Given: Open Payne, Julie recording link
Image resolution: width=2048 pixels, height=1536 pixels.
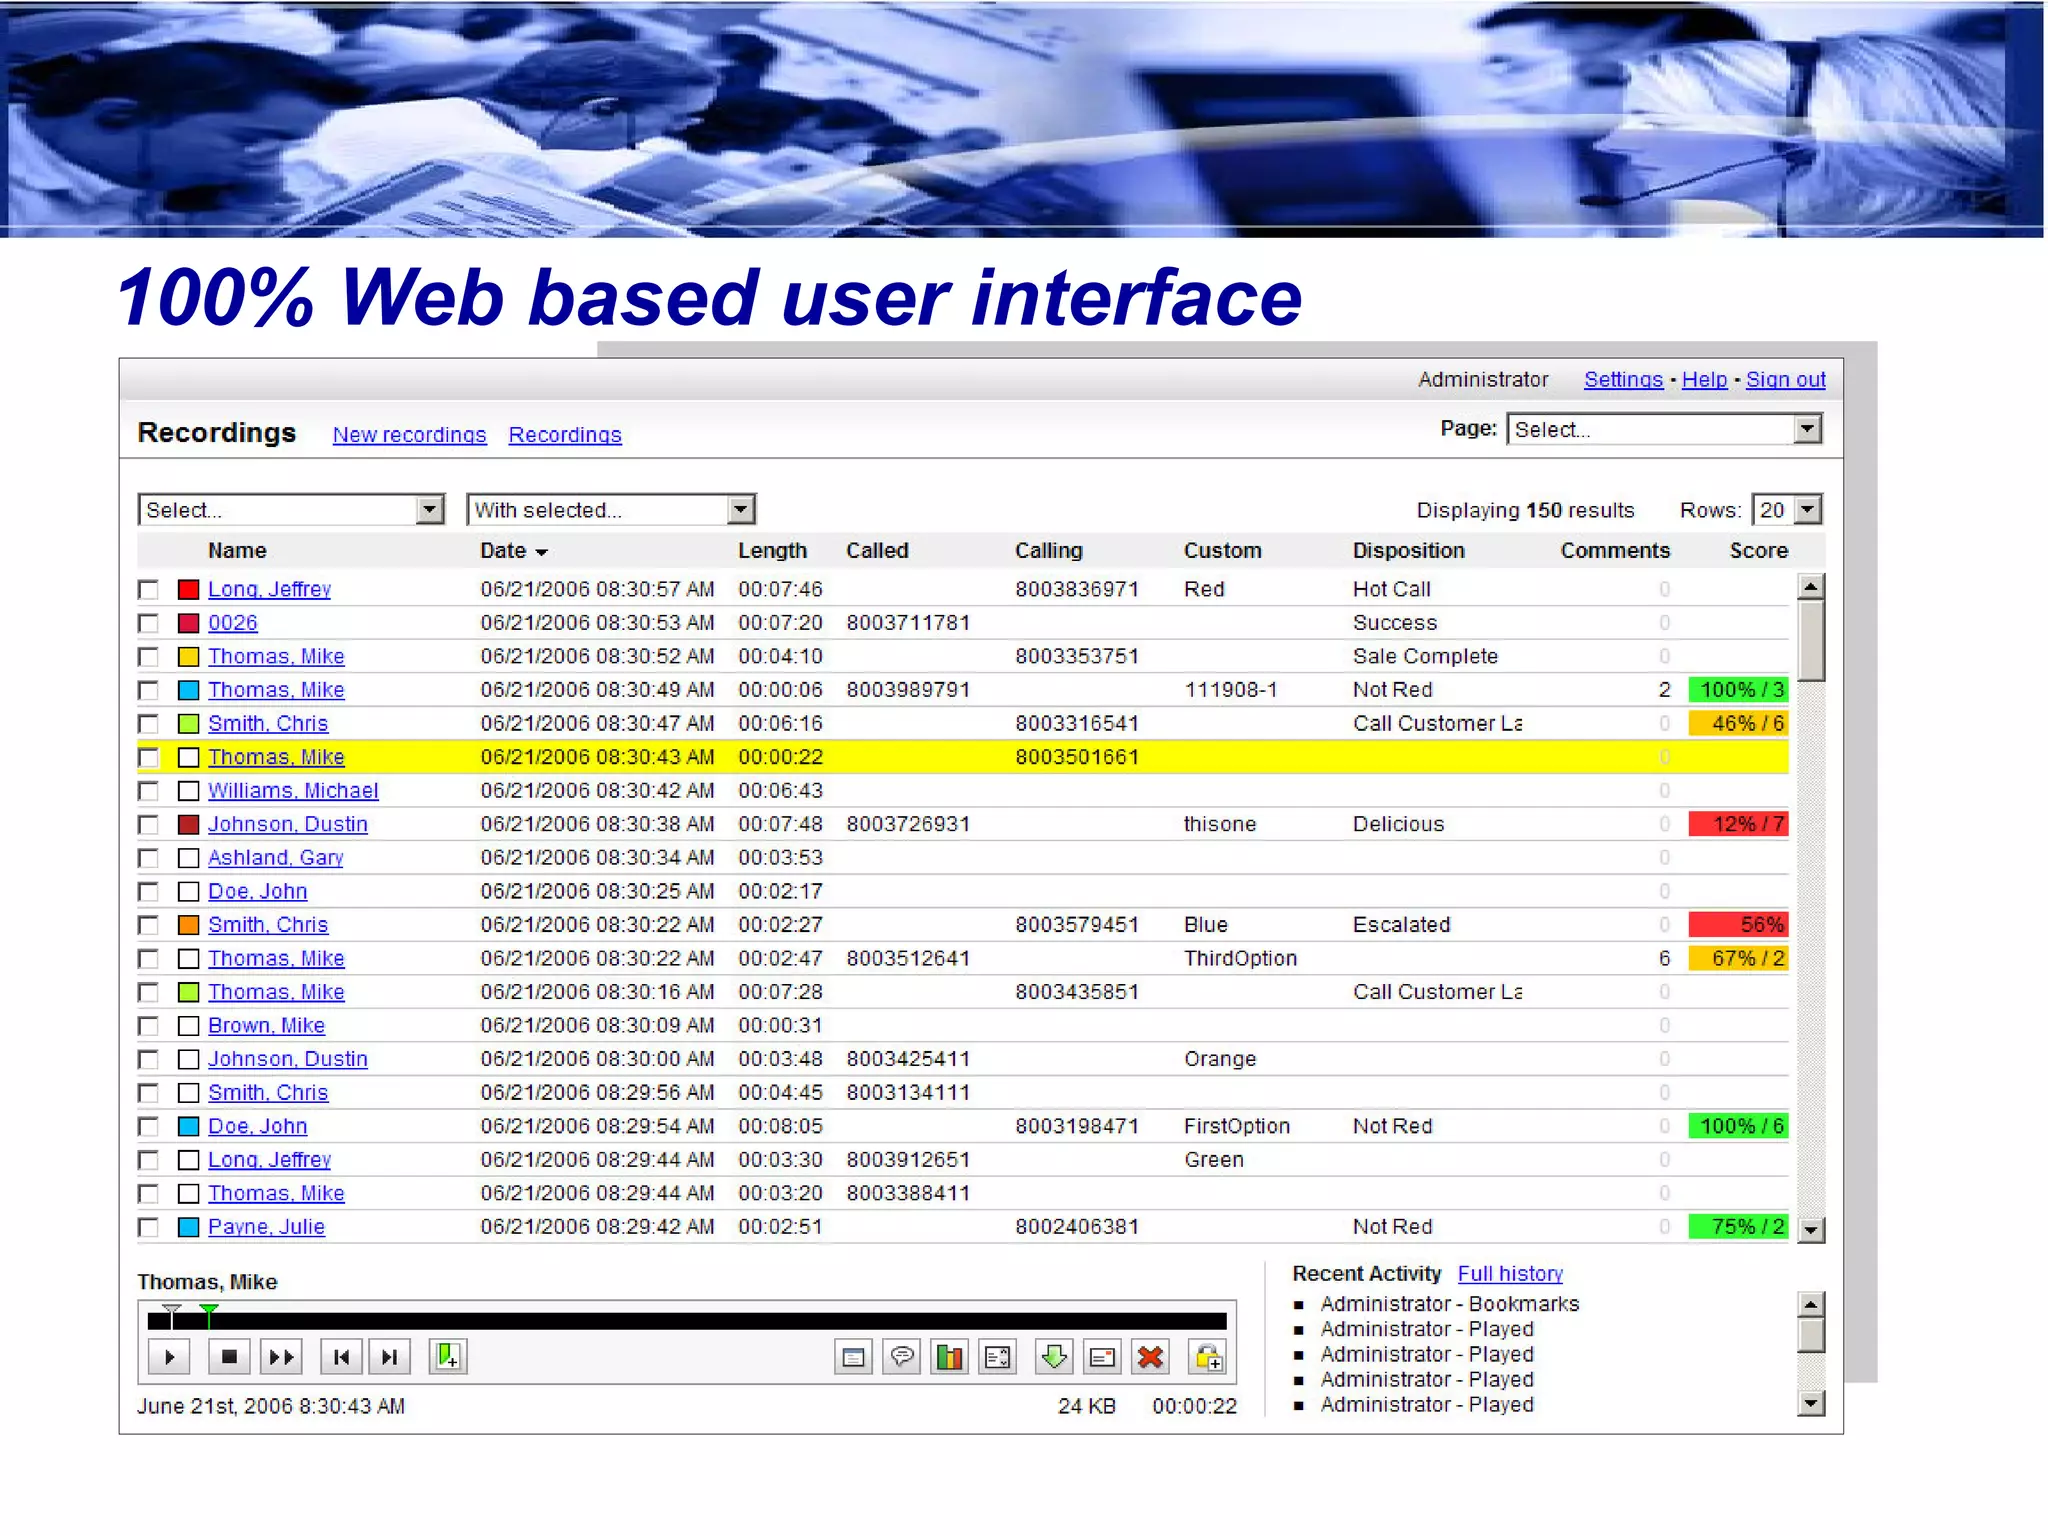Looking at the screenshot, I should (x=266, y=1227).
